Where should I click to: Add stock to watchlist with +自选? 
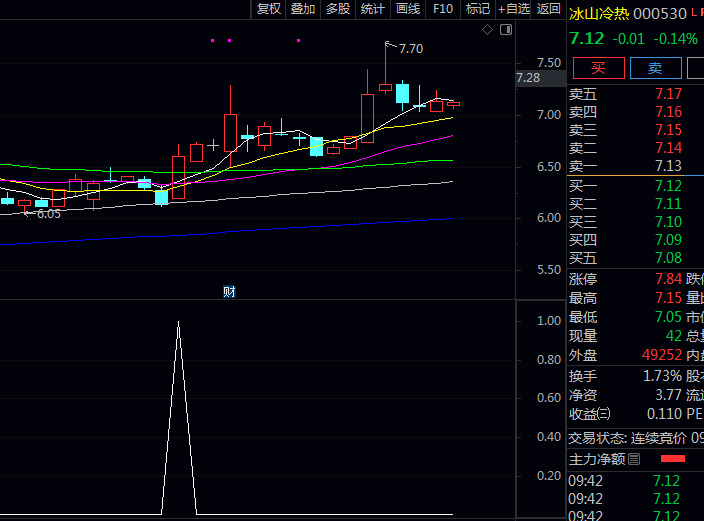tap(514, 9)
